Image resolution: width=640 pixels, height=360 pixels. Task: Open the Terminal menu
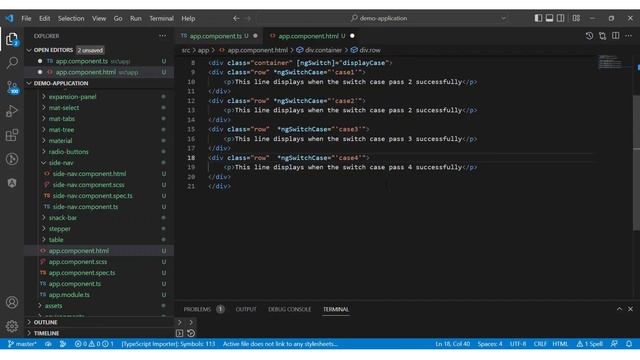[161, 18]
